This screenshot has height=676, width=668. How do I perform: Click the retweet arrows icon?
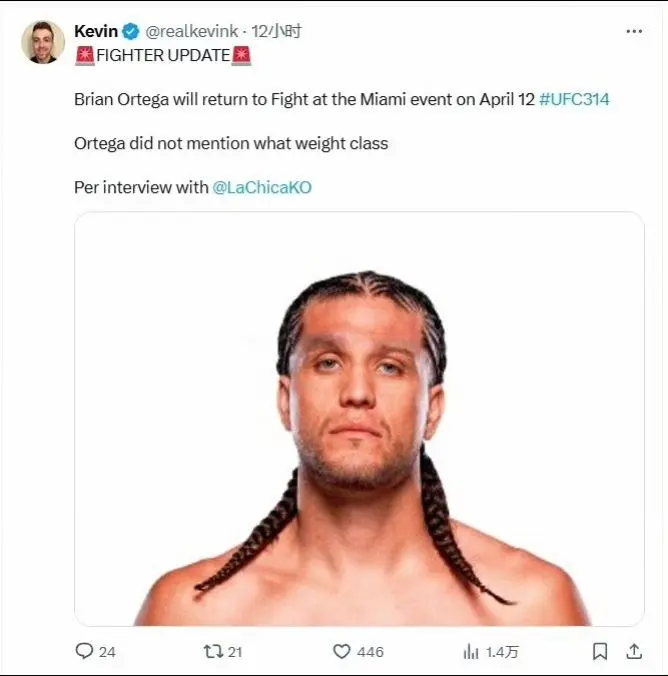point(213,651)
